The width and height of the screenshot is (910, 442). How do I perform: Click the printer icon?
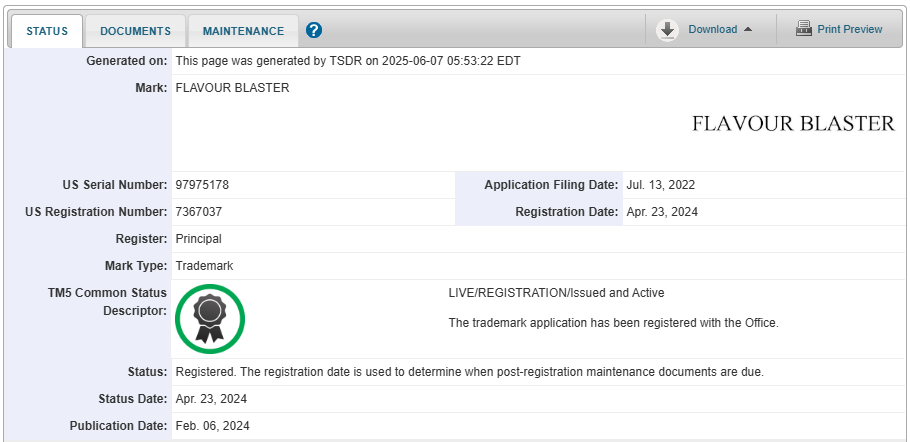click(804, 28)
